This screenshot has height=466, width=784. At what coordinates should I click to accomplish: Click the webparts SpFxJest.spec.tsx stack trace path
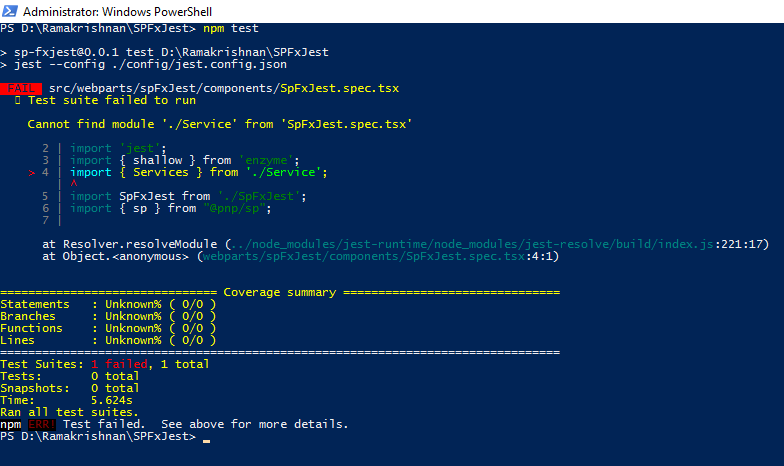point(364,256)
